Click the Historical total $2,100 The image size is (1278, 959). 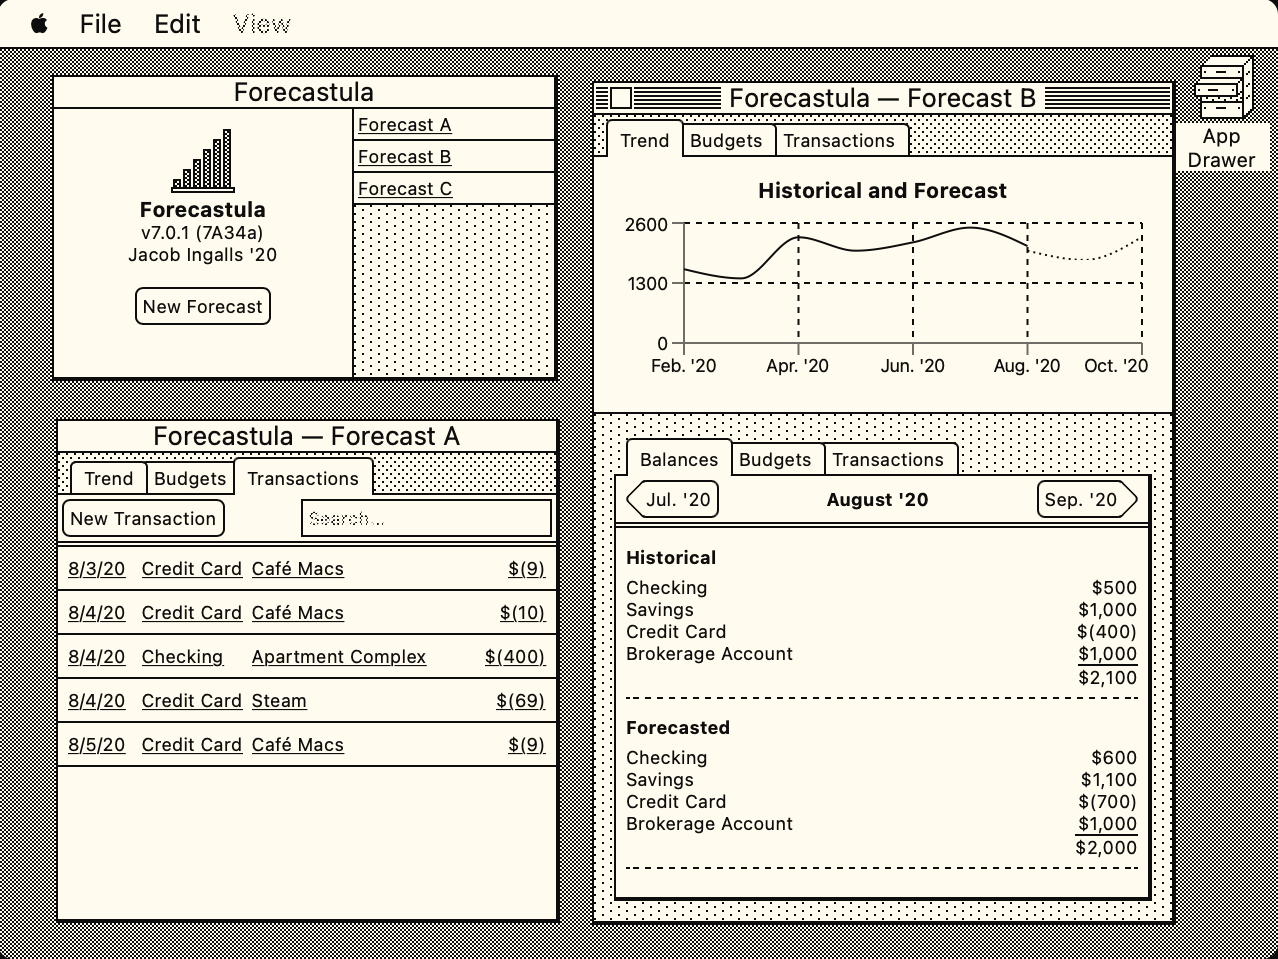coord(1107,678)
